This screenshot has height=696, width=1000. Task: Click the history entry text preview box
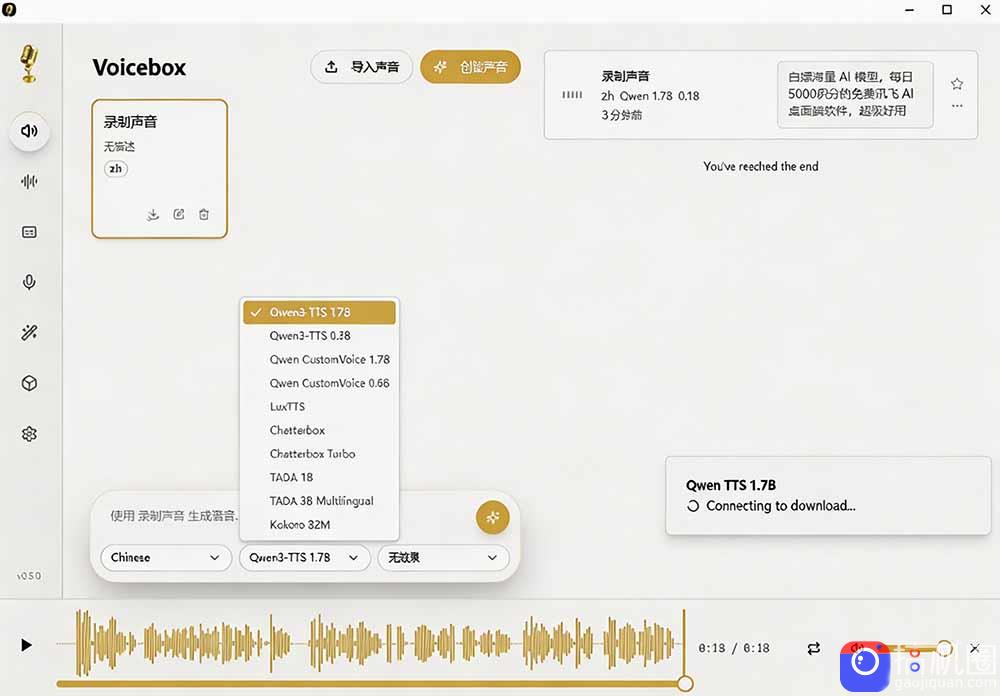[x=855, y=94]
